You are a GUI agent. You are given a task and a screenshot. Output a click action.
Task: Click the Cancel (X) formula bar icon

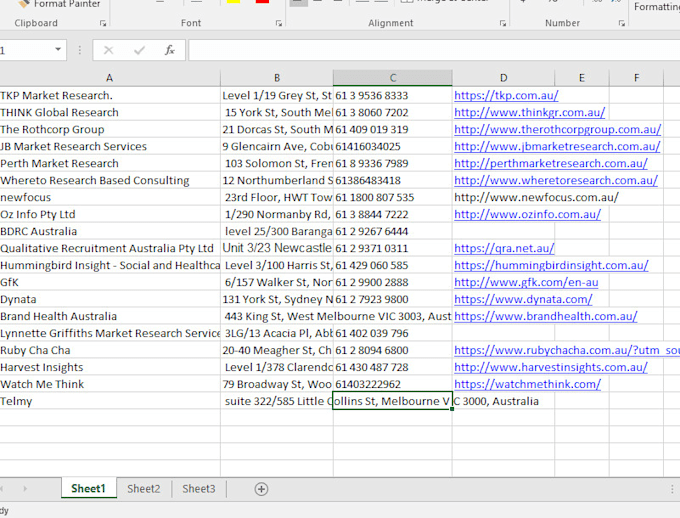[x=108, y=50]
